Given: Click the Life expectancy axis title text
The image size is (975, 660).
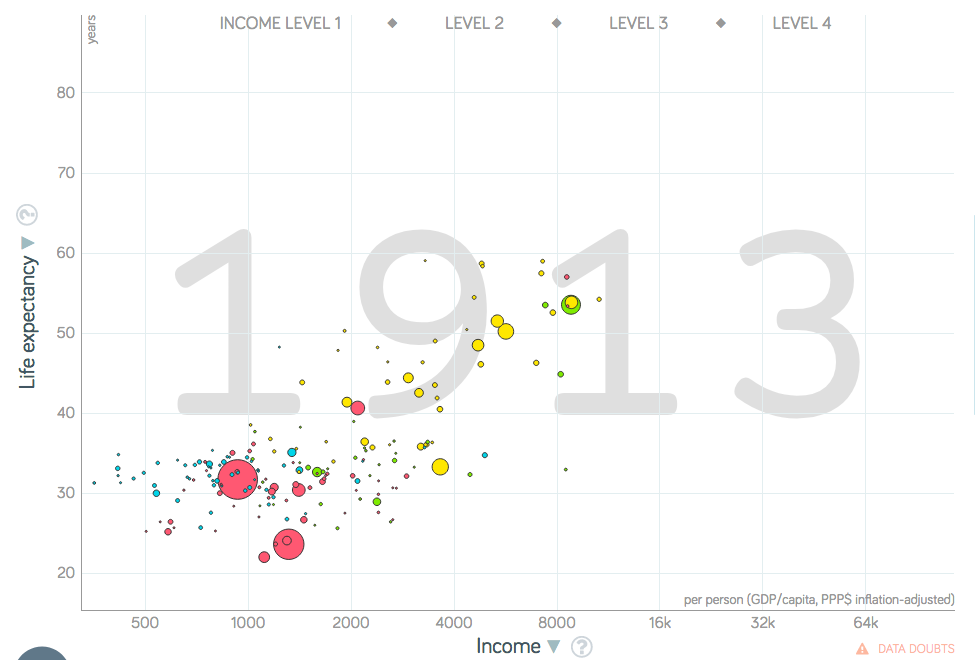Looking at the screenshot, I should click(x=28, y=322).
